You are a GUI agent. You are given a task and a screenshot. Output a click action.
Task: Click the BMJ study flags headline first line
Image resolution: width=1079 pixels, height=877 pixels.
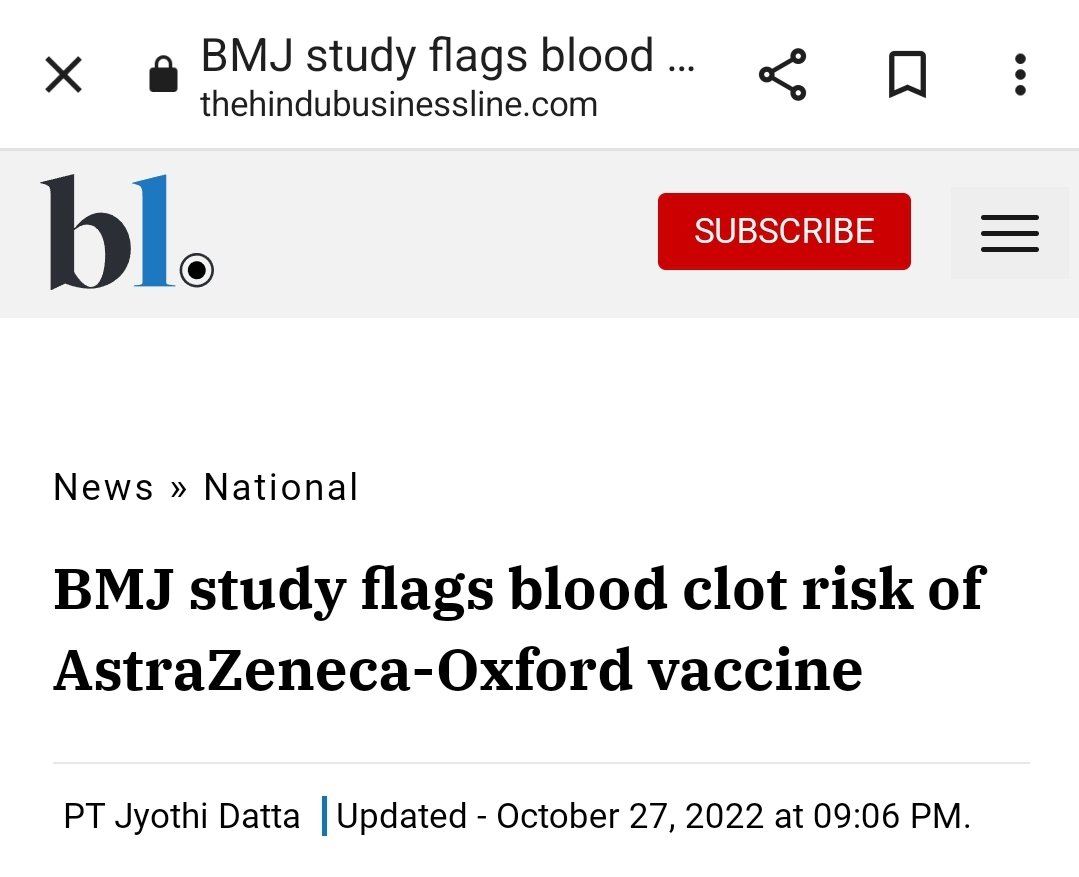[520, 589]
